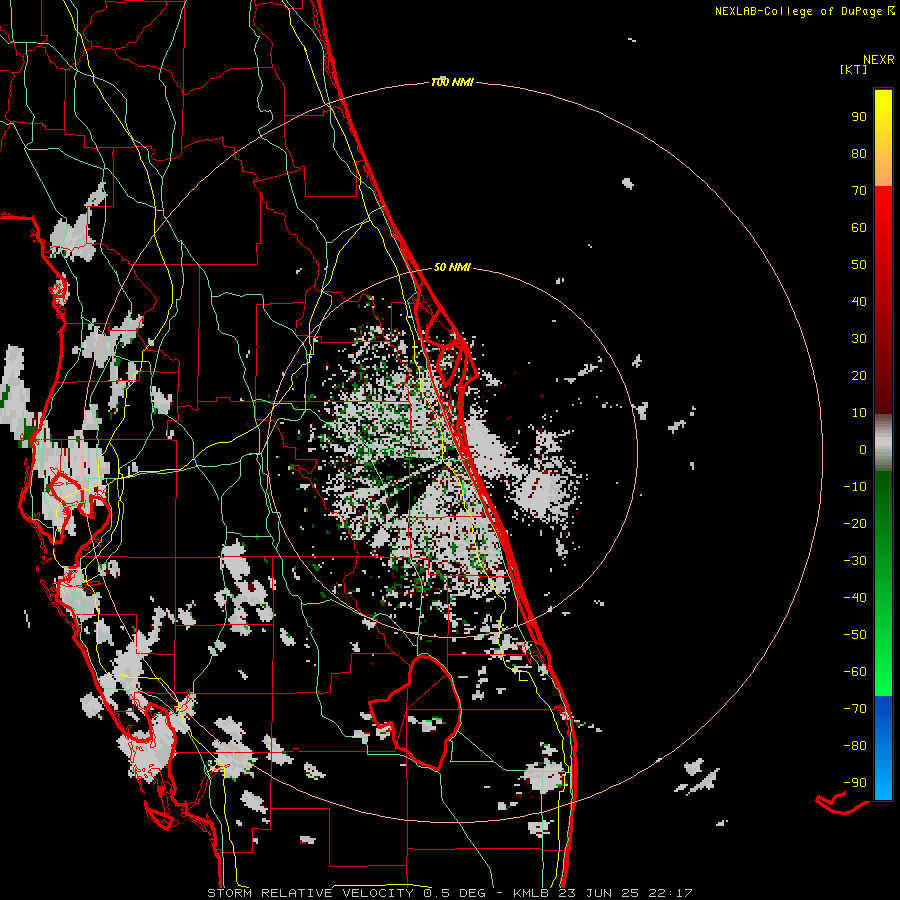Click the -10 value on the velocity scale
This screenshot has width=900, height=900.
click(855, 487)
